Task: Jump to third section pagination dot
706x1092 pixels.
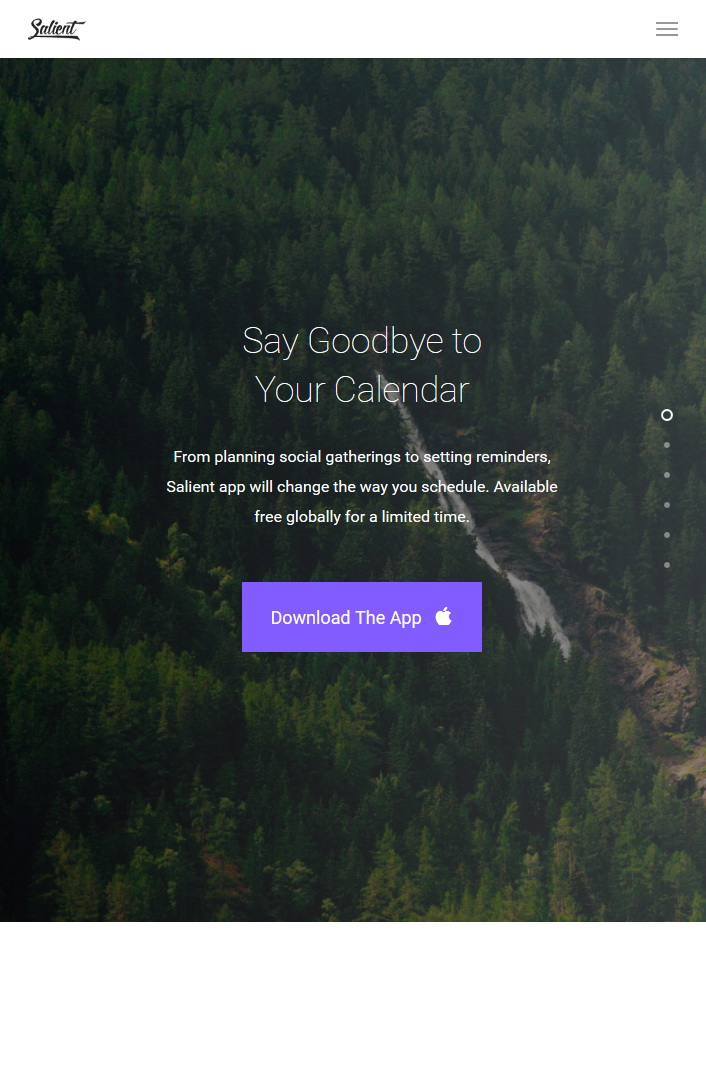Action: [x=666, y=475]
